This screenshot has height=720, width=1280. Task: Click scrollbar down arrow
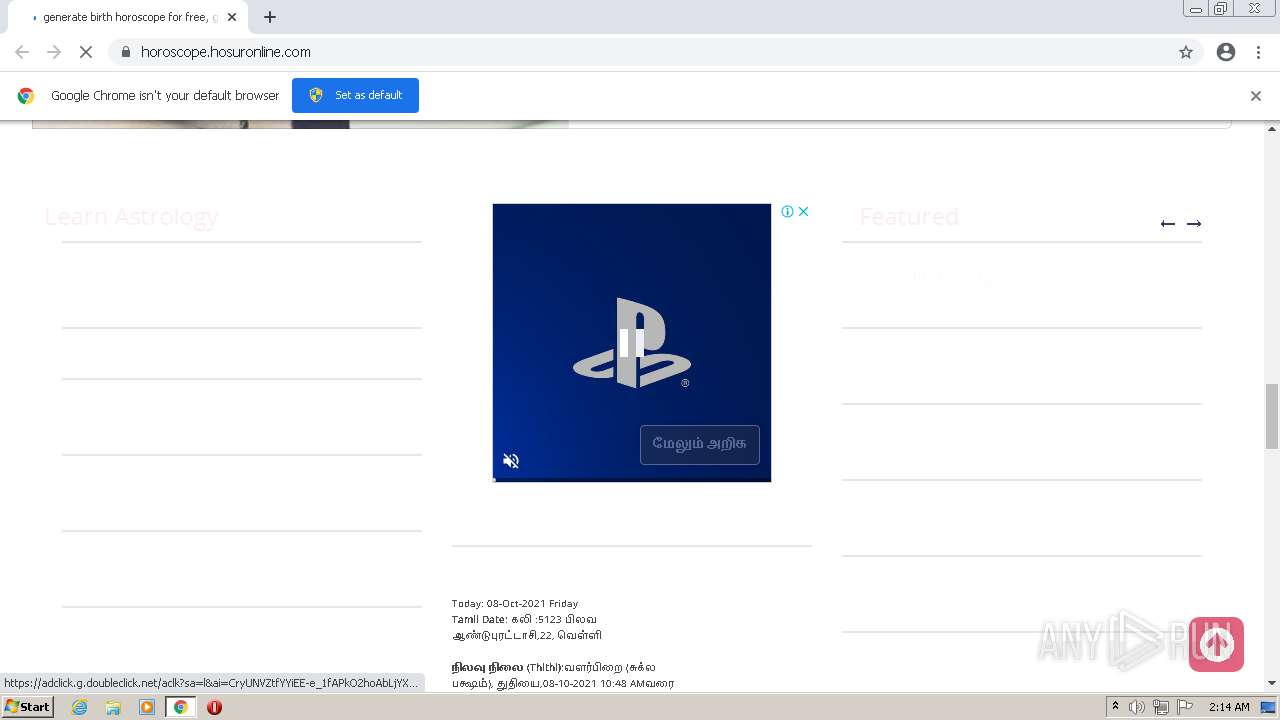[x=1272, y=683]
